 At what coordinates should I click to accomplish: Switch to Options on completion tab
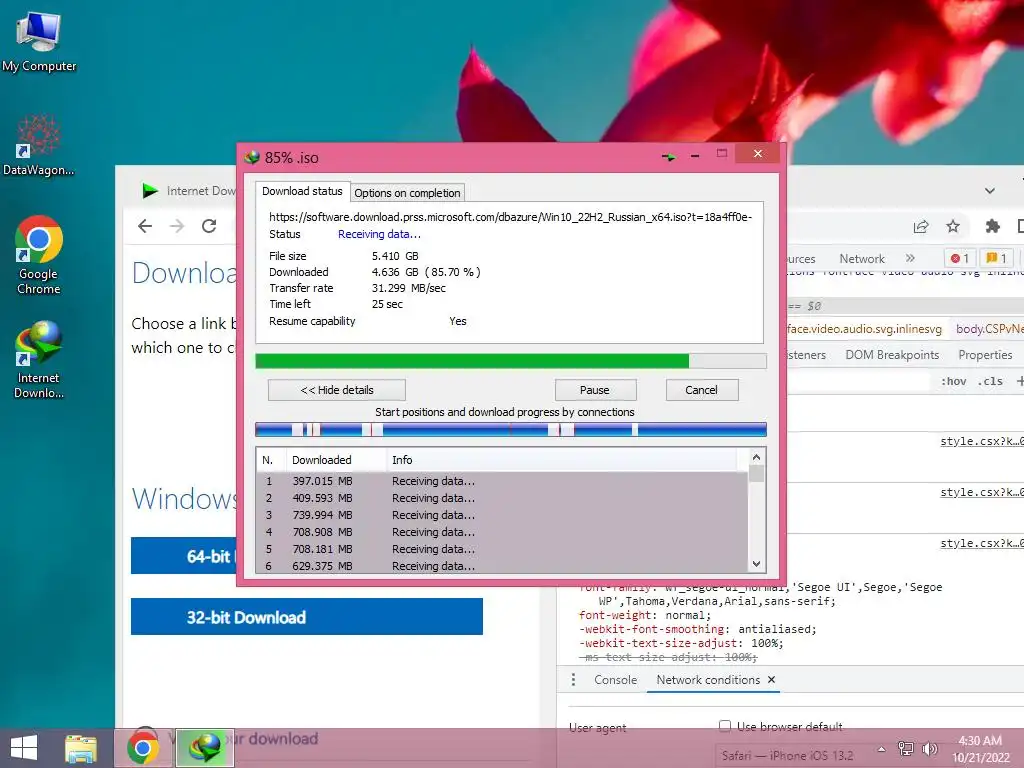point(408,193)
